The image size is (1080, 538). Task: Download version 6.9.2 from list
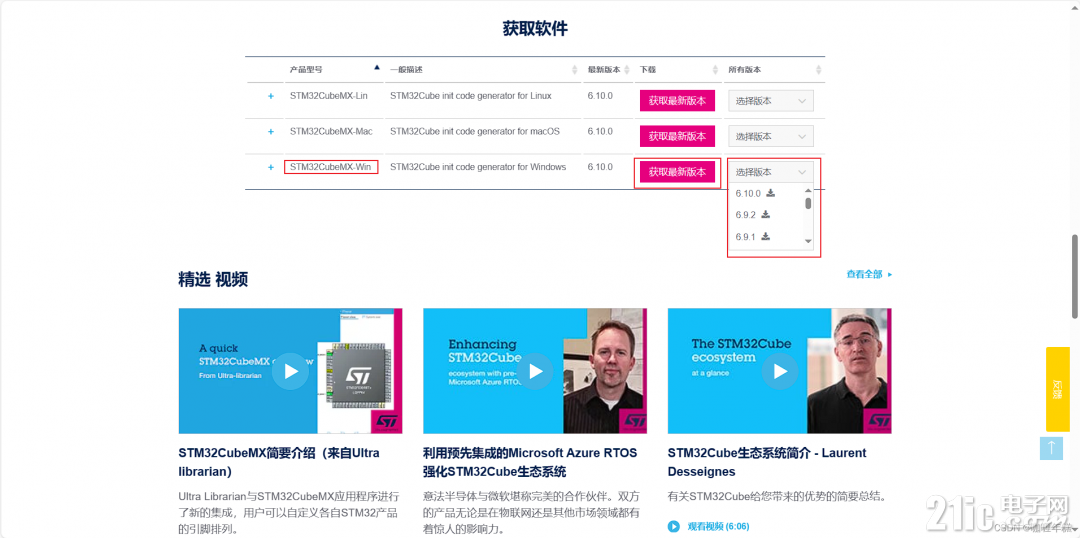pyautogui.click(x=765, y=215)
